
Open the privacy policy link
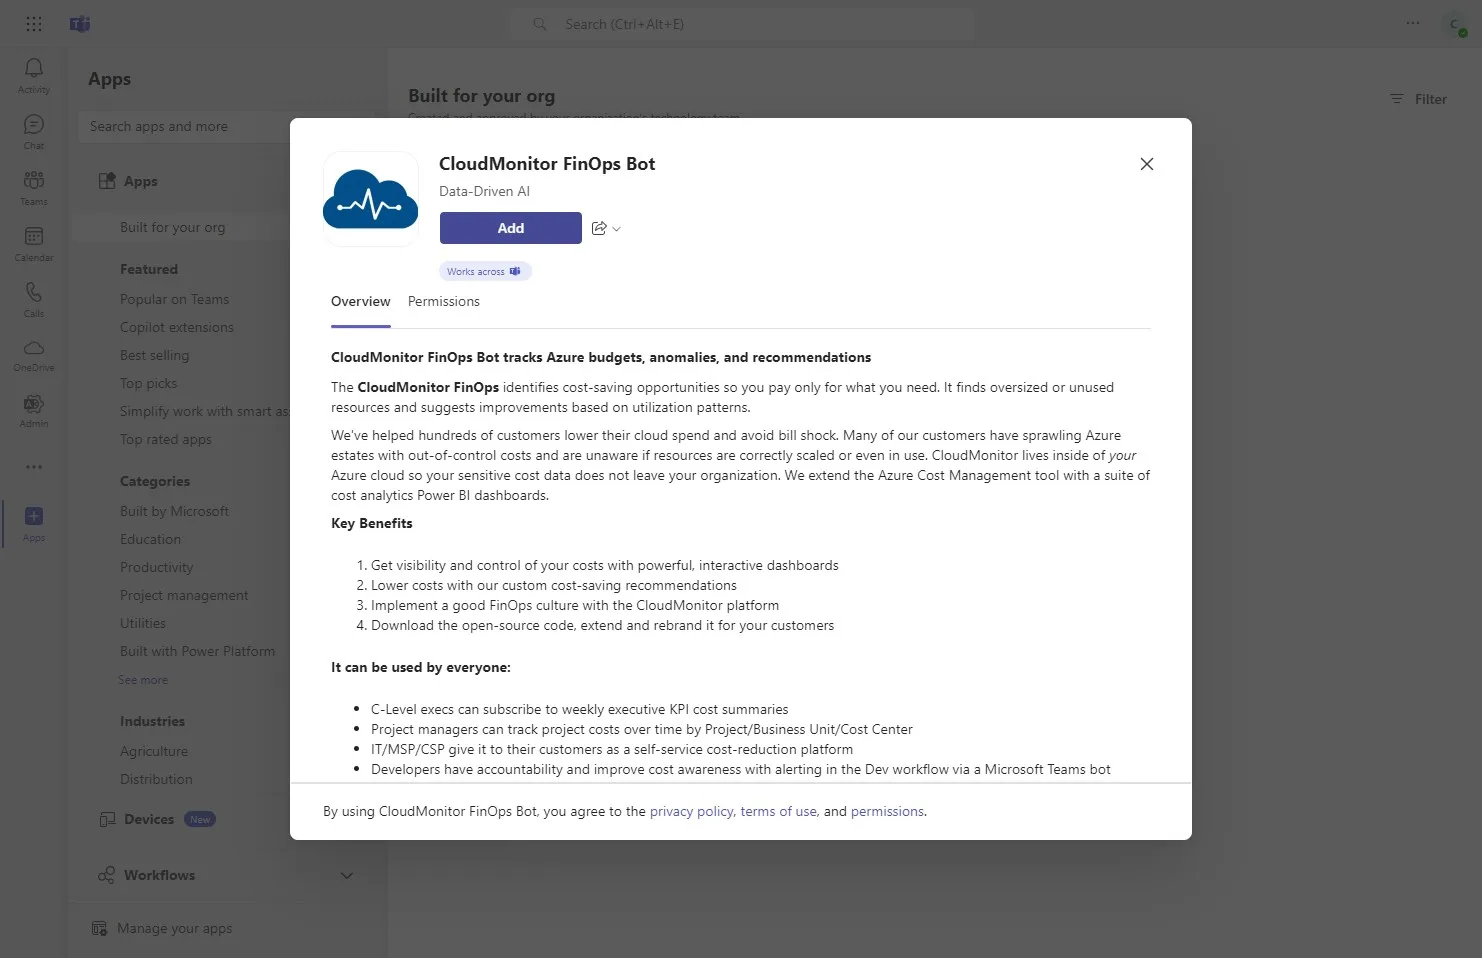pyautogui.click(x=692, y=811)
